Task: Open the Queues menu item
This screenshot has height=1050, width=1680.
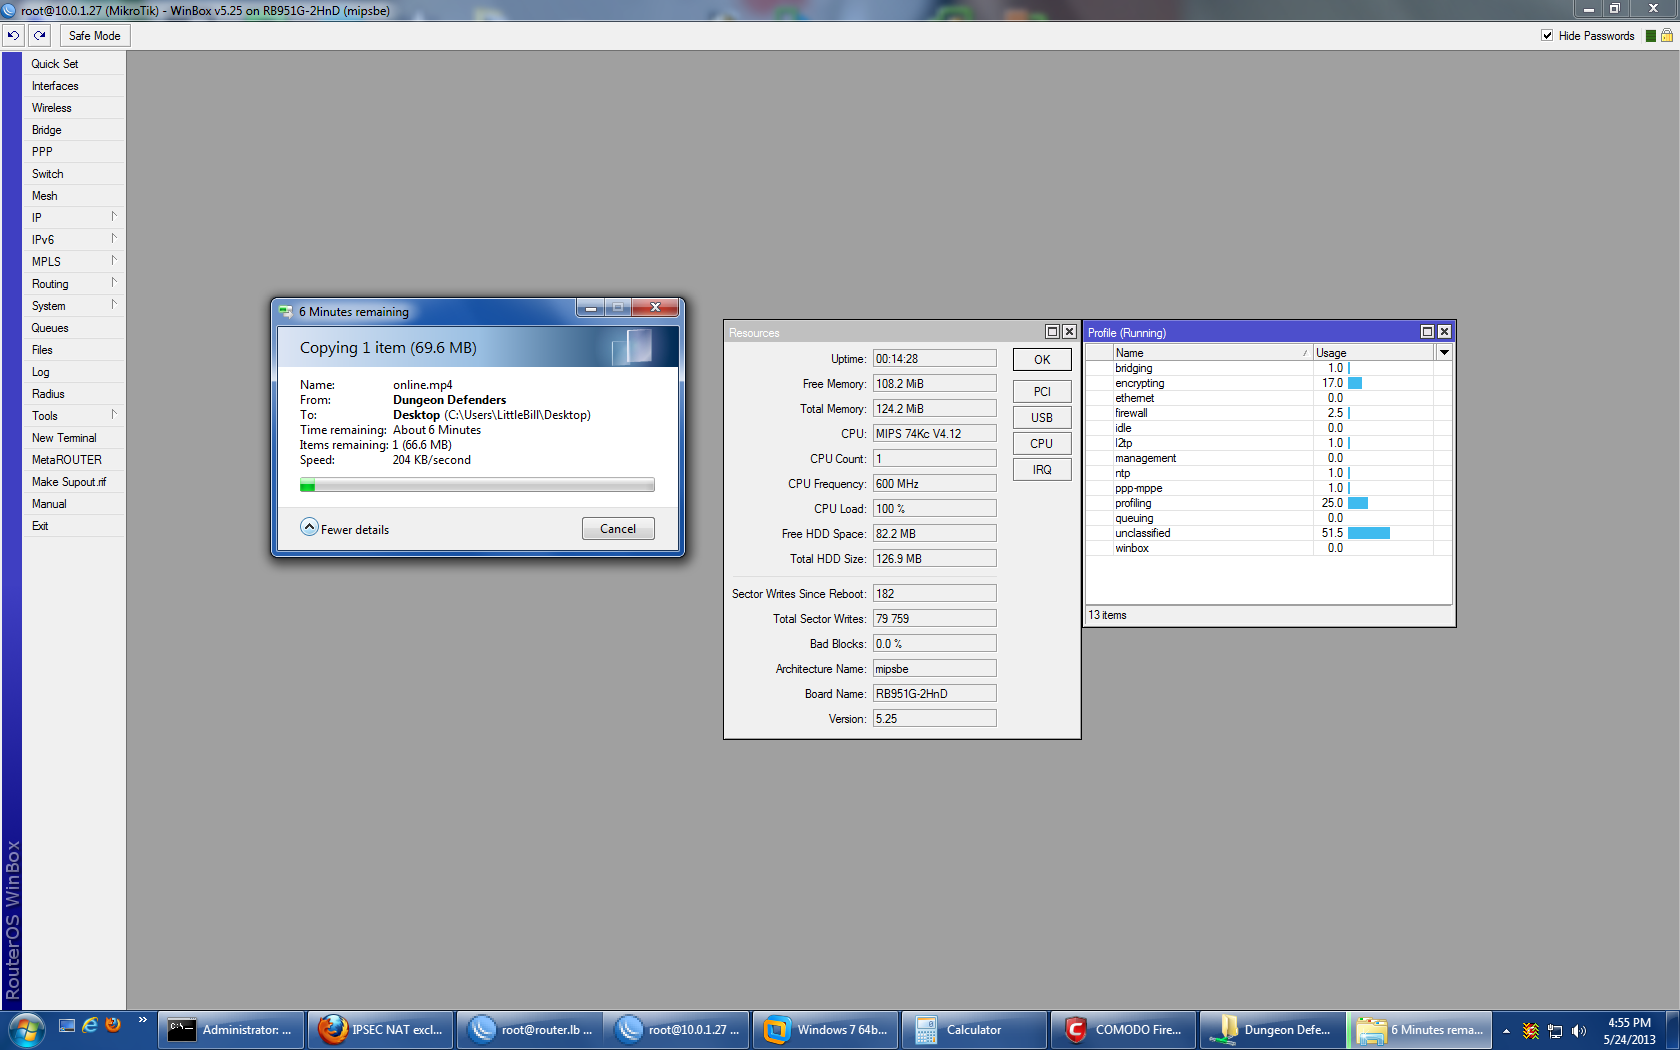Action: point(75,328)
